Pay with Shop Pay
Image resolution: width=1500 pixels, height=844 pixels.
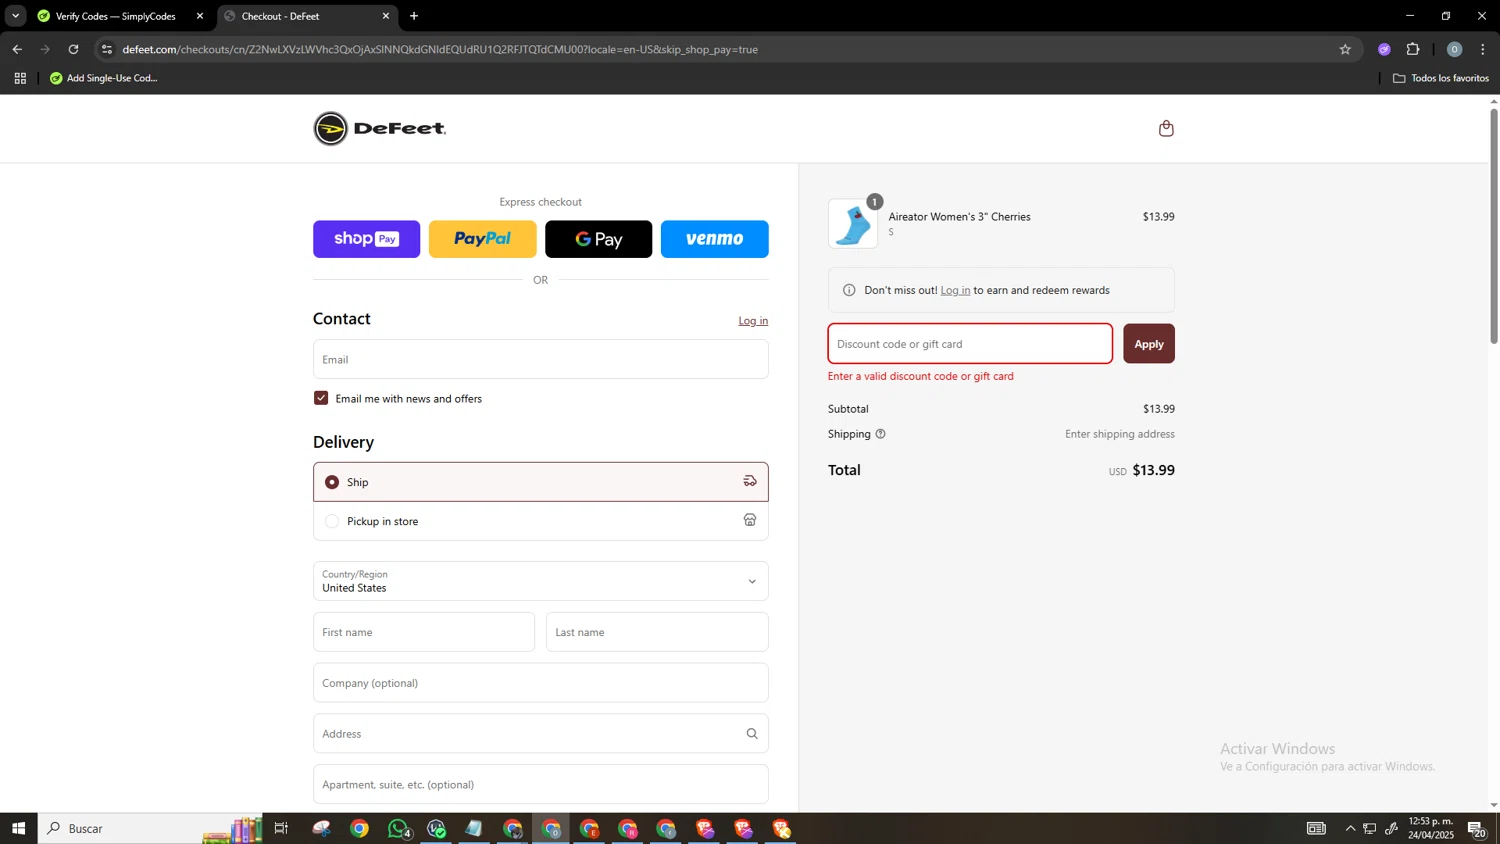[x=367, y=239]
